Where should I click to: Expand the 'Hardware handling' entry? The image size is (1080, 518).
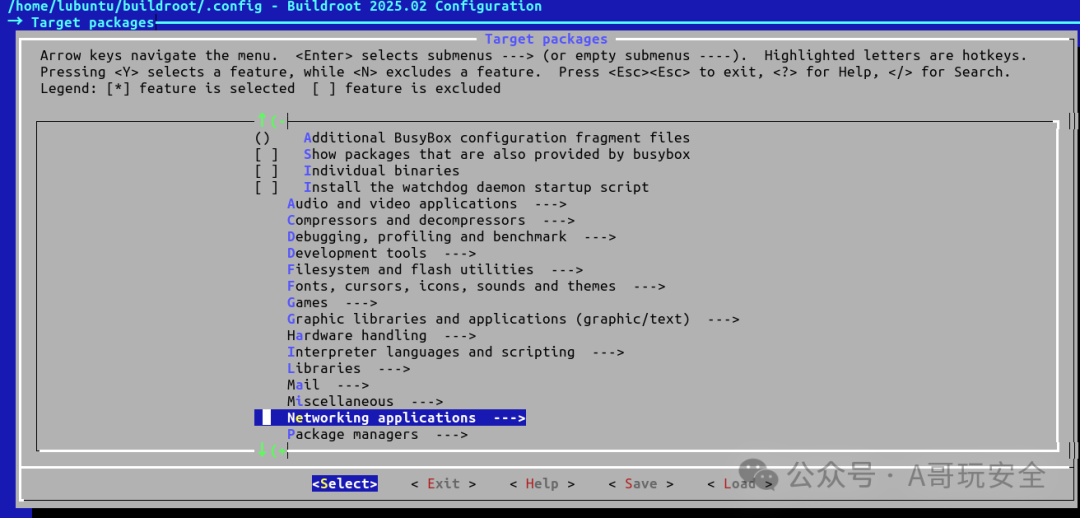tap(382, 335)
